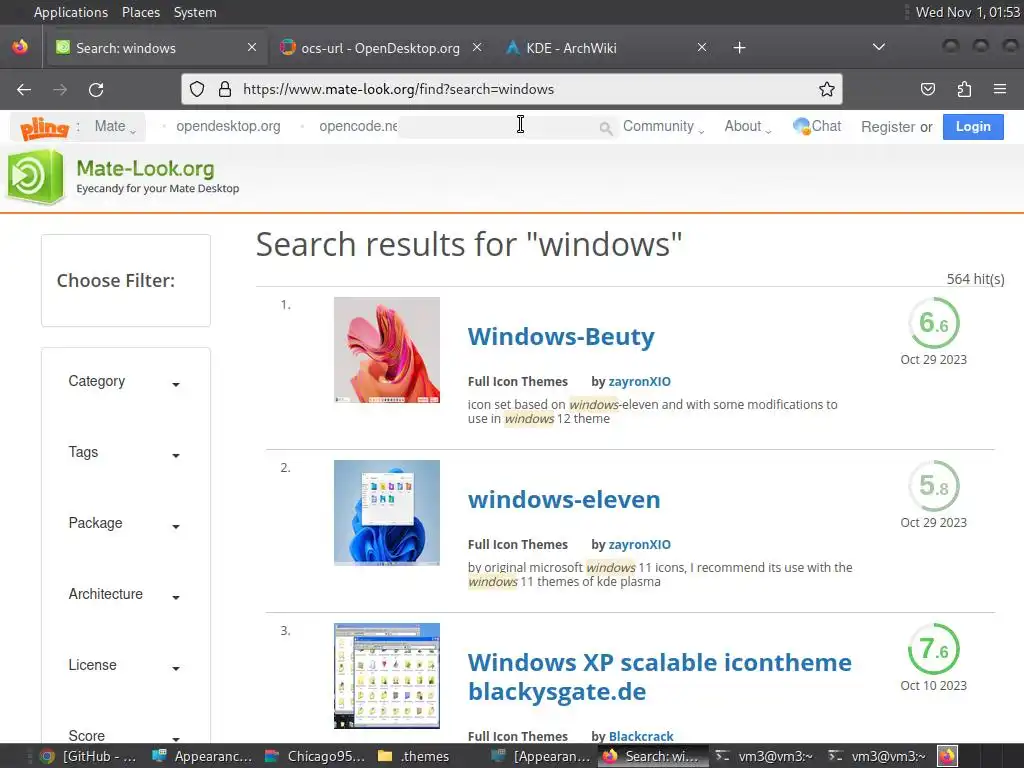The width and height of the screenshot is (1024, 768).
Task: Expand the Score filter
Action: [124, 736]
